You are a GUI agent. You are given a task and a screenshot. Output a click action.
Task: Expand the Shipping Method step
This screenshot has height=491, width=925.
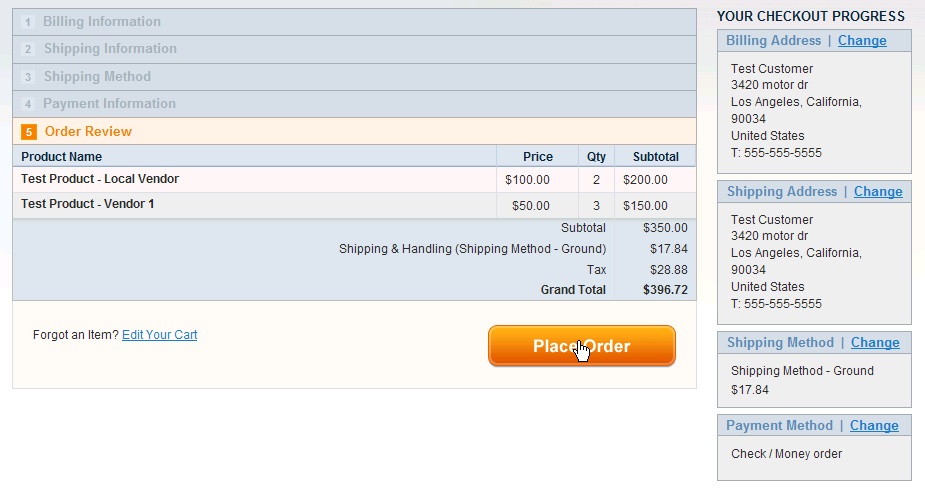[x=97, y=77]
